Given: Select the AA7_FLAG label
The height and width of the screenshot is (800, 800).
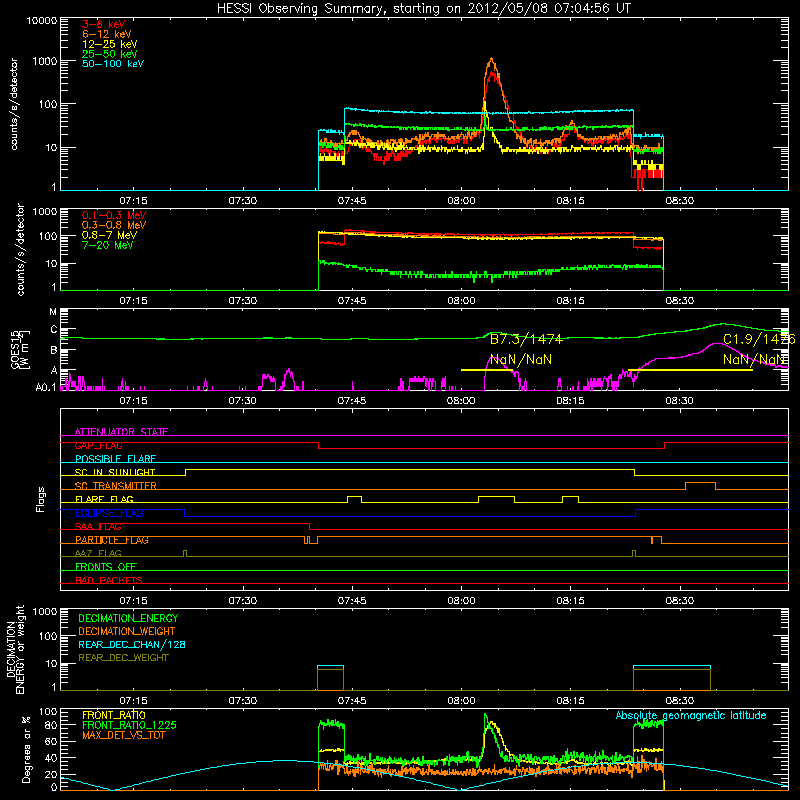Looking at the screenshot, I should 98,553.
